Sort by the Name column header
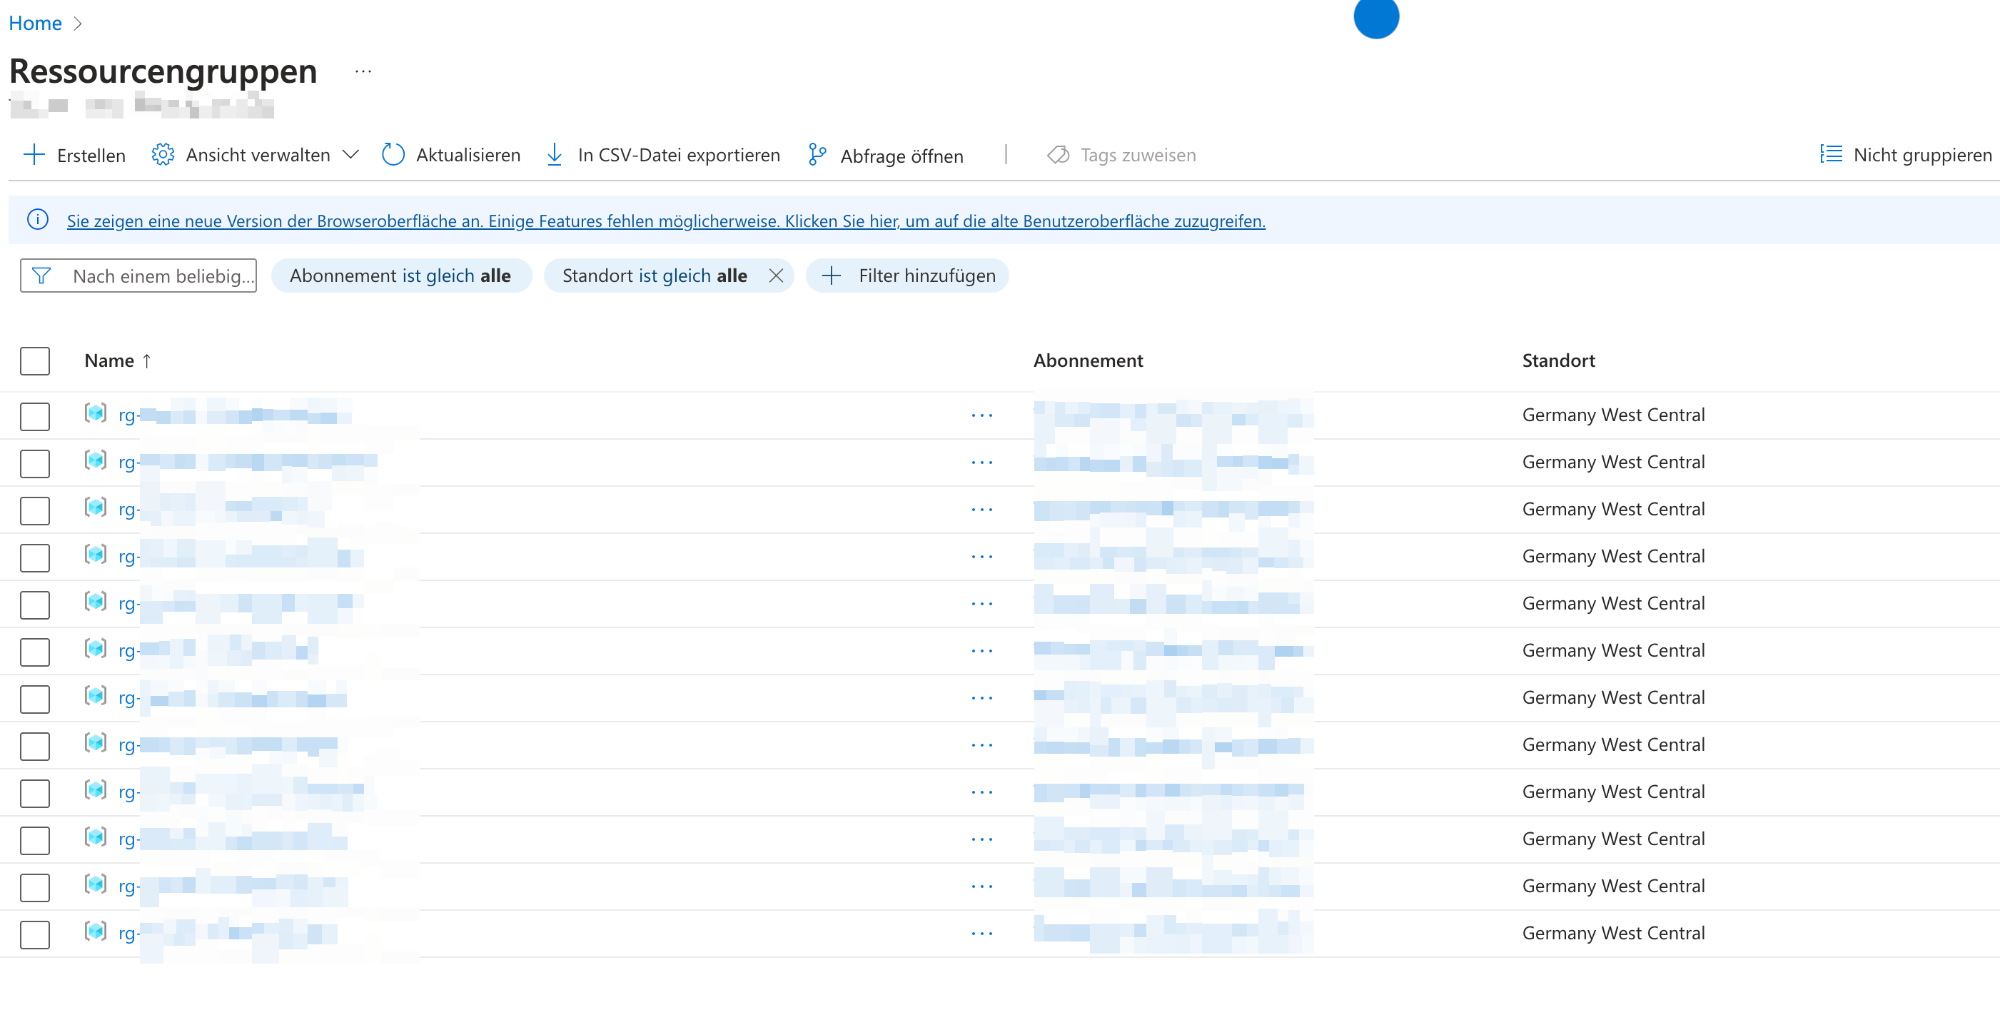The image size is (2000, 1013). pyautogui.click(x=109, y=361)
